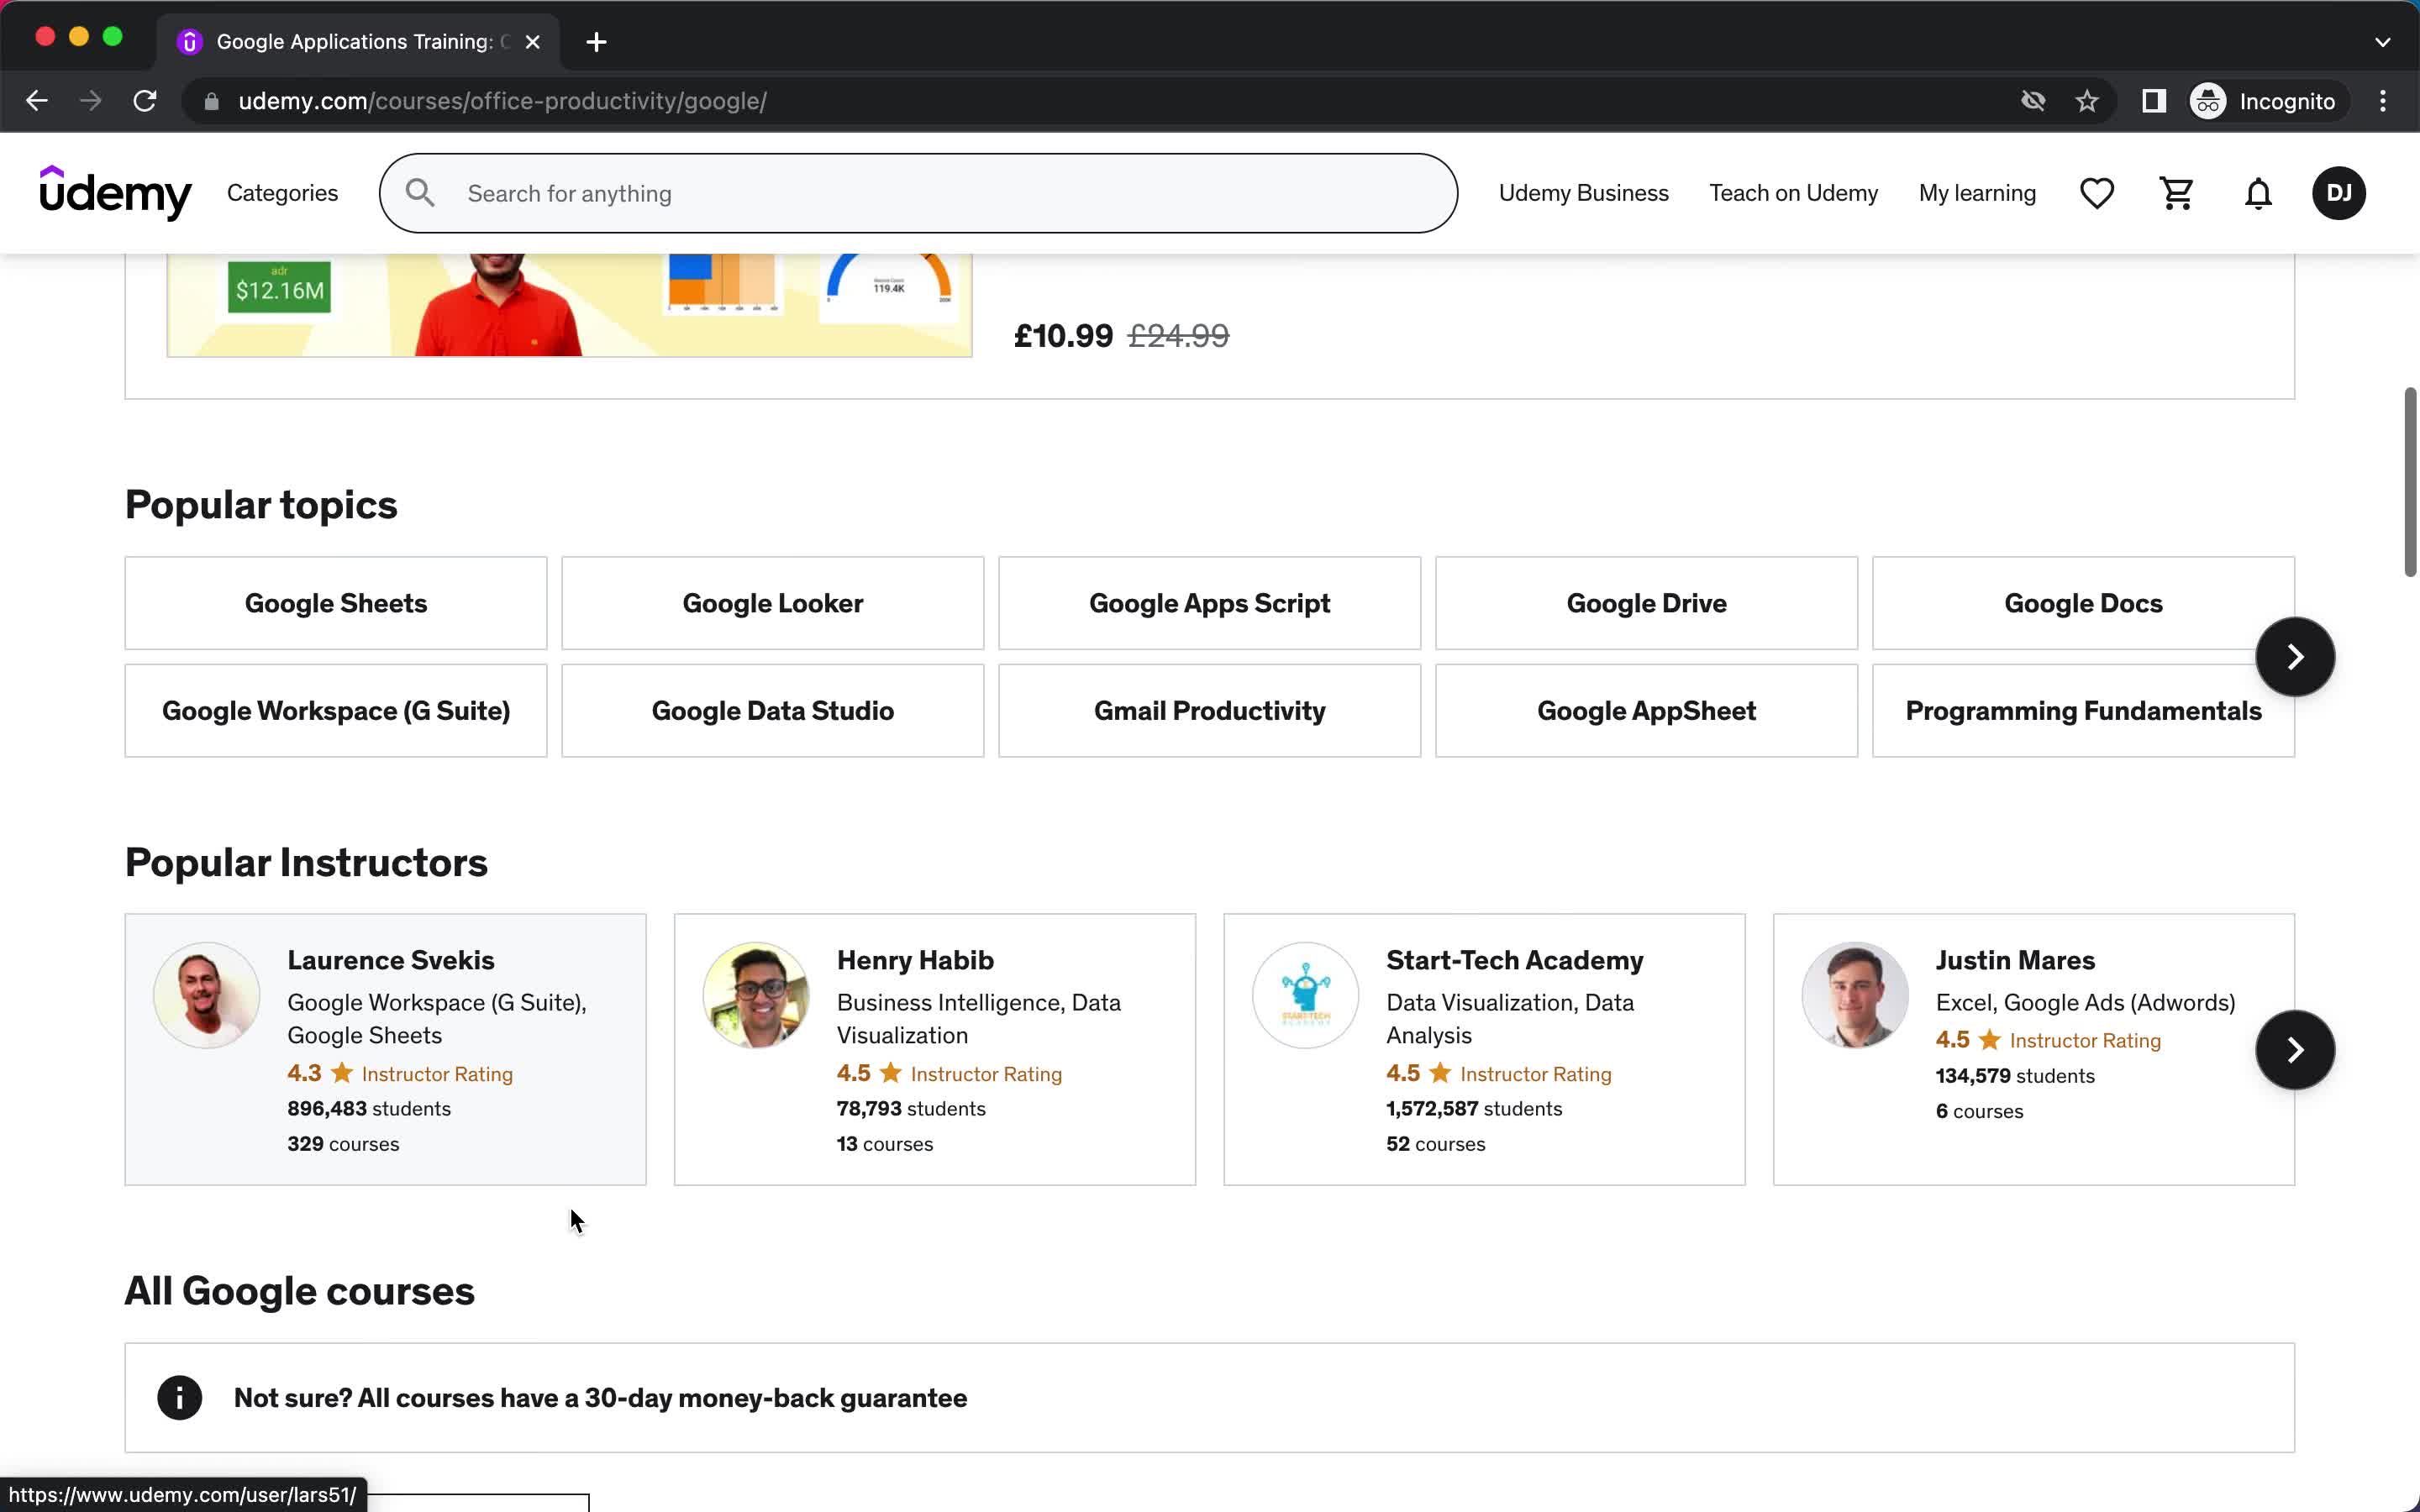Viewport: 2420px width, 1512px height.
Task: Expand the tab search chevron
Action: click(2382, 42)
